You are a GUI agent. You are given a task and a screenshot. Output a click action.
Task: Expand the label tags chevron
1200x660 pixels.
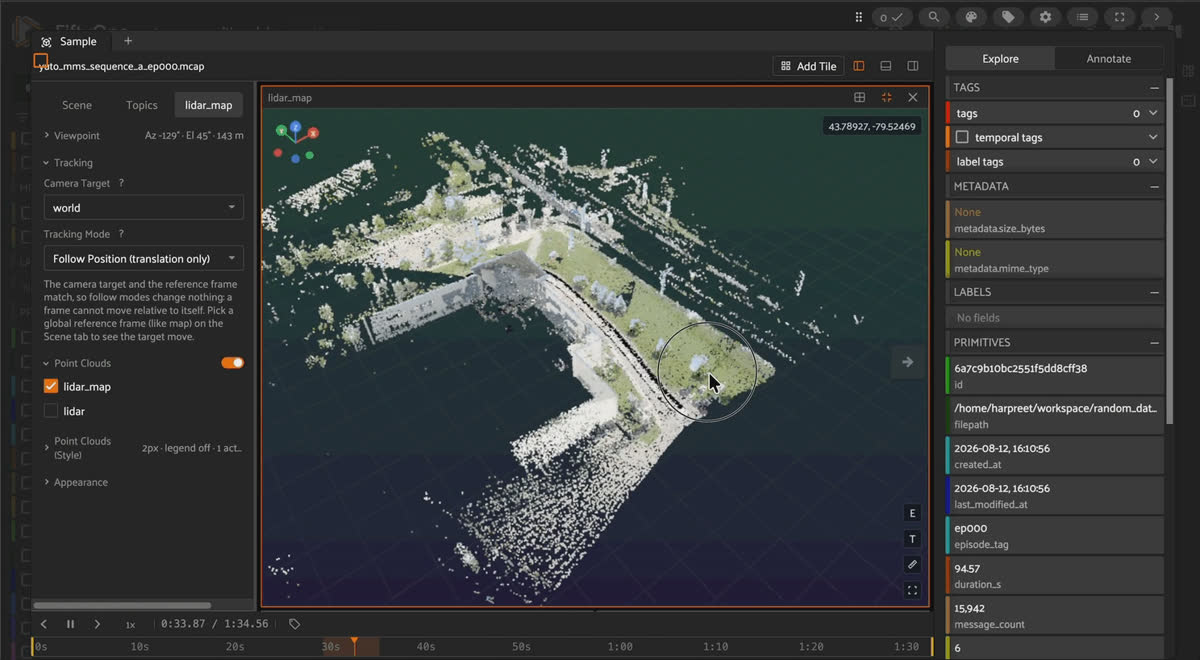[1153, 161]
